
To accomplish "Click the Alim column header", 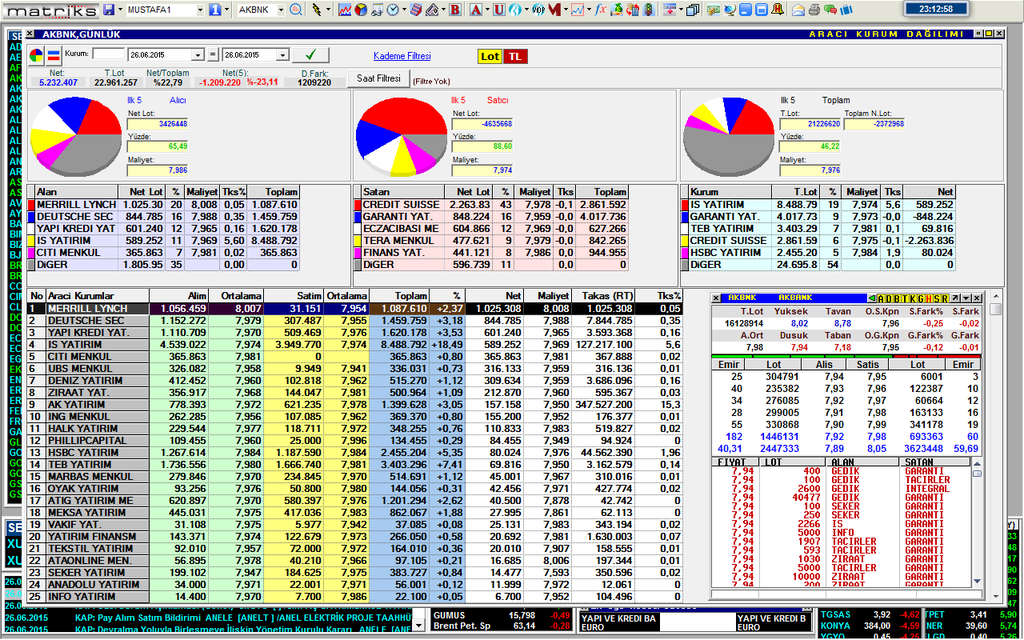I will [191, 296].
